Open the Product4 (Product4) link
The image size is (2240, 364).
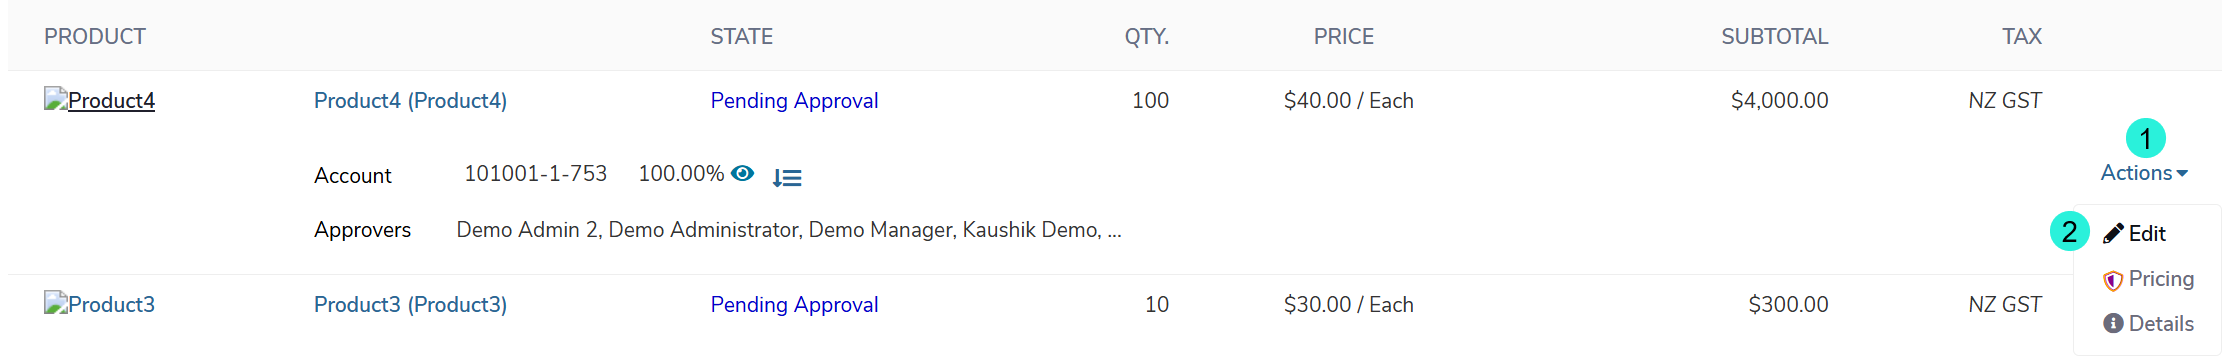410,100
